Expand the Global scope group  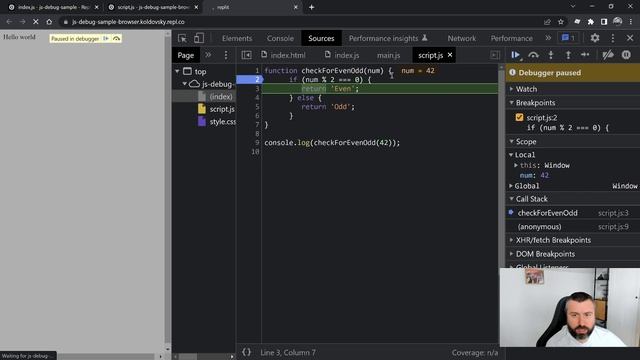(x=527, y=186)
